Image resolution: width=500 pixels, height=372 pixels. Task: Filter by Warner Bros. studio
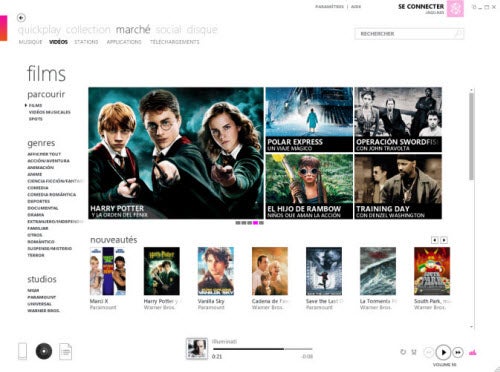[43, 311]
